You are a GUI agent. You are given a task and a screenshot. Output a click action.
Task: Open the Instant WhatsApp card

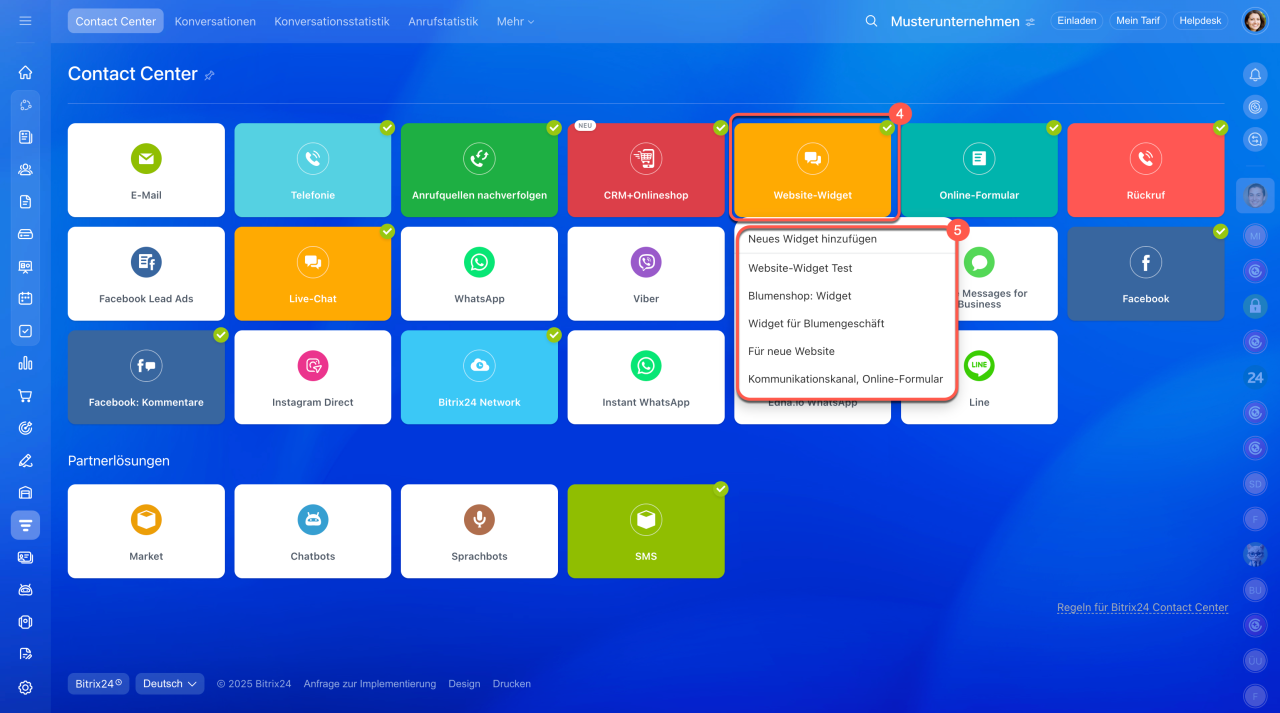click(646, 377)
